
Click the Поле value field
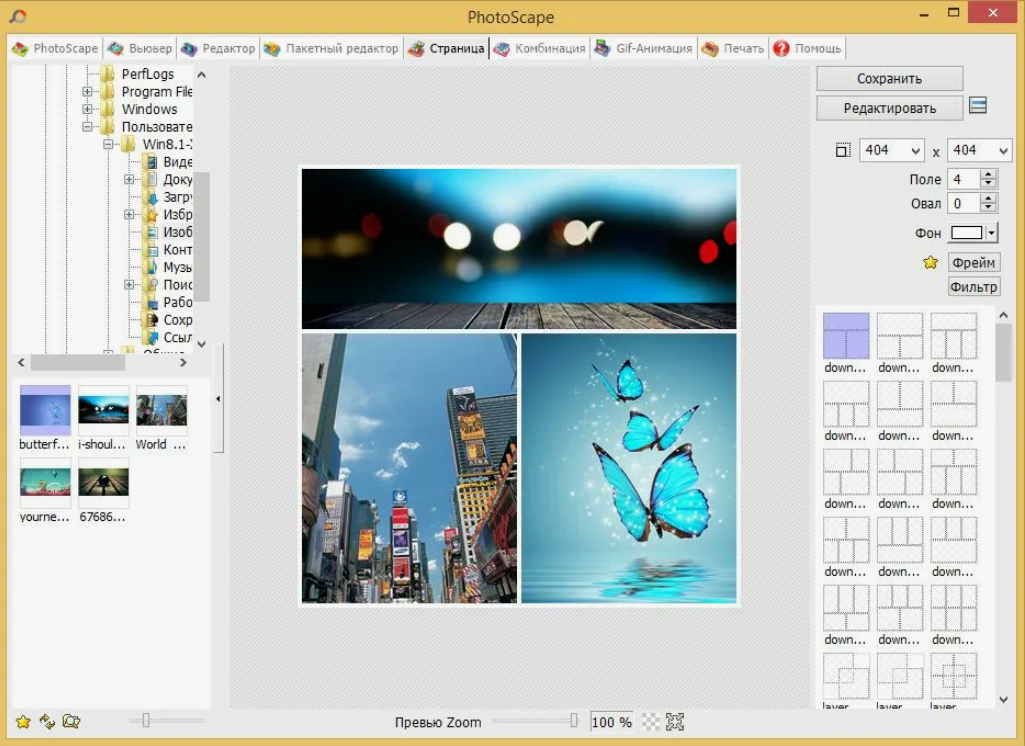click(964, 179)
